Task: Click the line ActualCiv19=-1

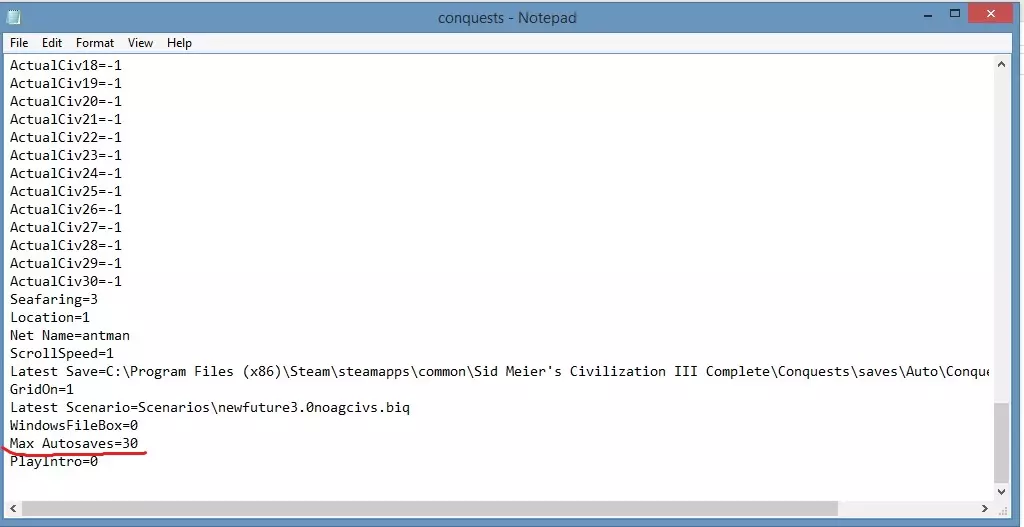Action: 65,84
